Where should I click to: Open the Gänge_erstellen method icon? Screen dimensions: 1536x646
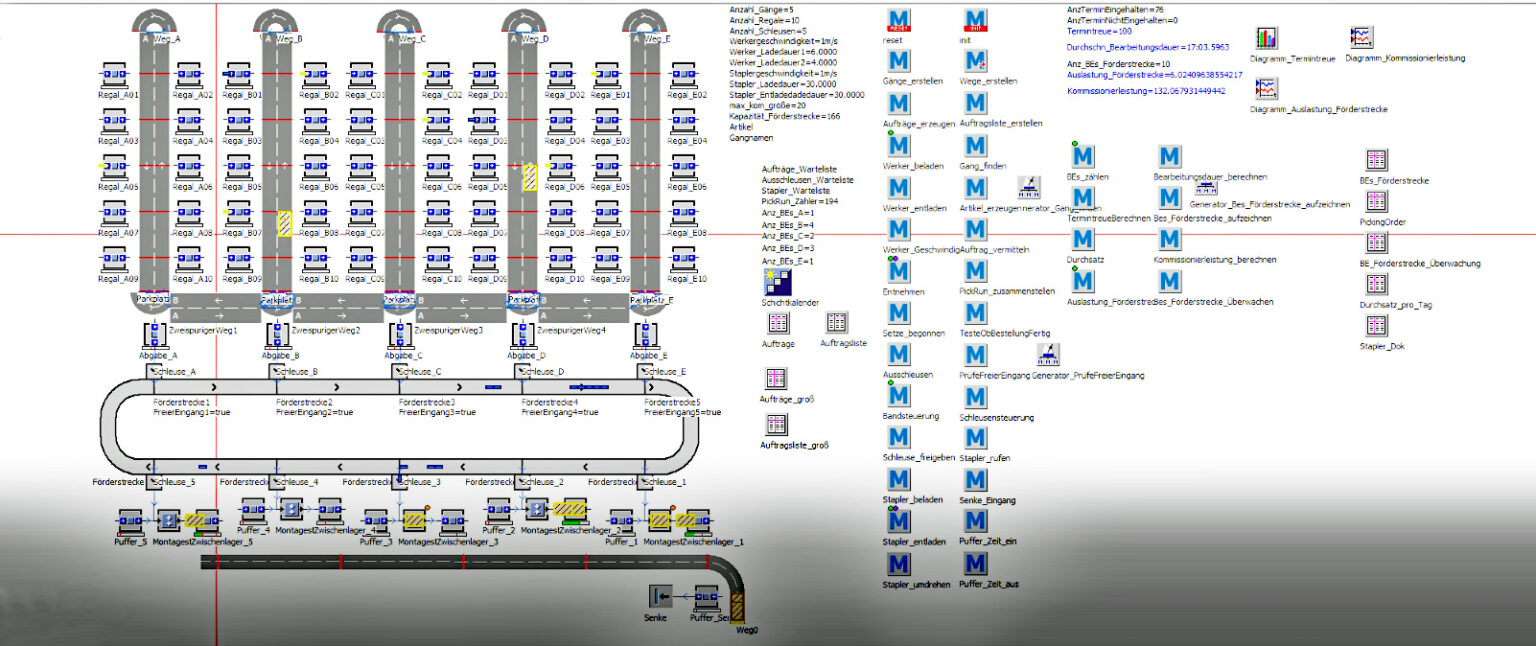tap(898, 61)
